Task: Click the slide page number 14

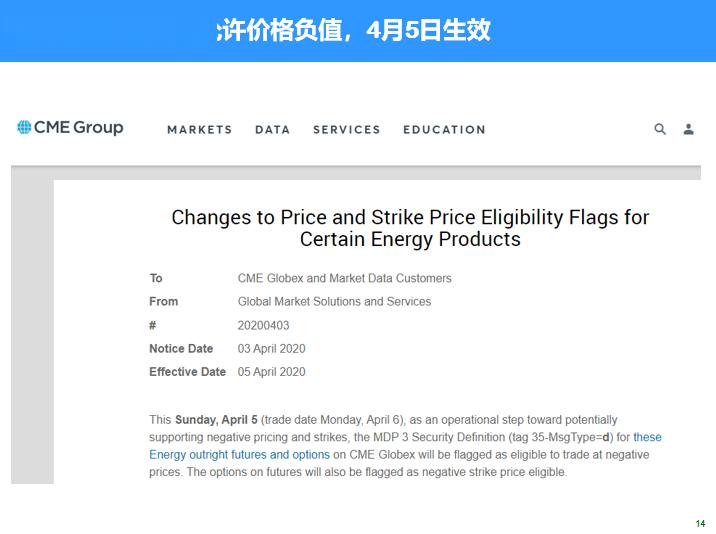Action: coord(700,523)
